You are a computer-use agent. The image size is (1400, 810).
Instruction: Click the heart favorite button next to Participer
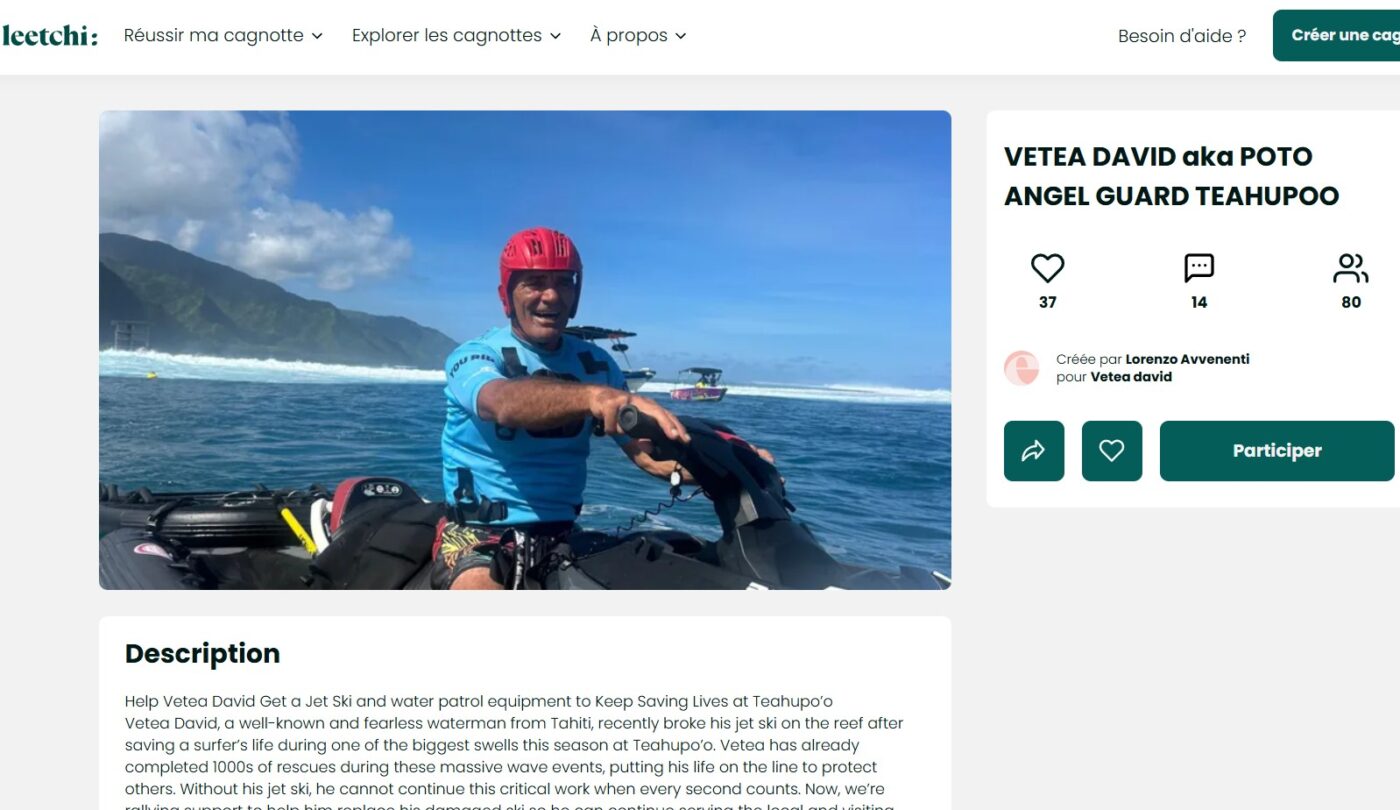[x=1112, y=451]
